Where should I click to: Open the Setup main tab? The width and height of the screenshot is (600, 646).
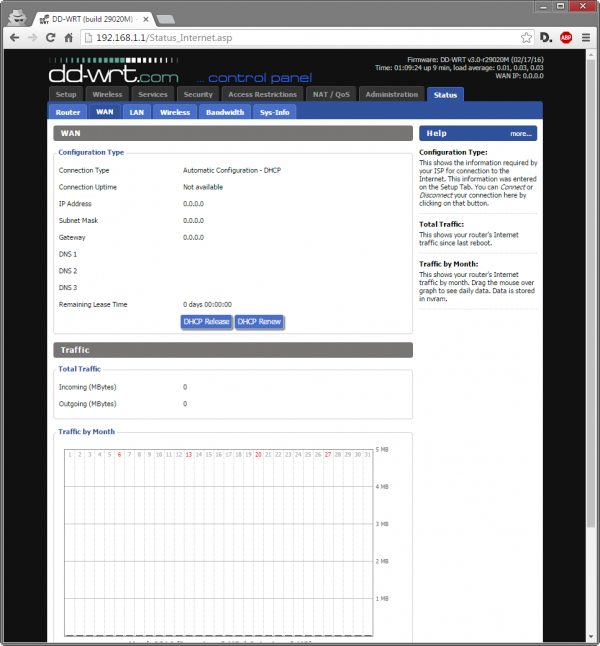coord(66,95)
